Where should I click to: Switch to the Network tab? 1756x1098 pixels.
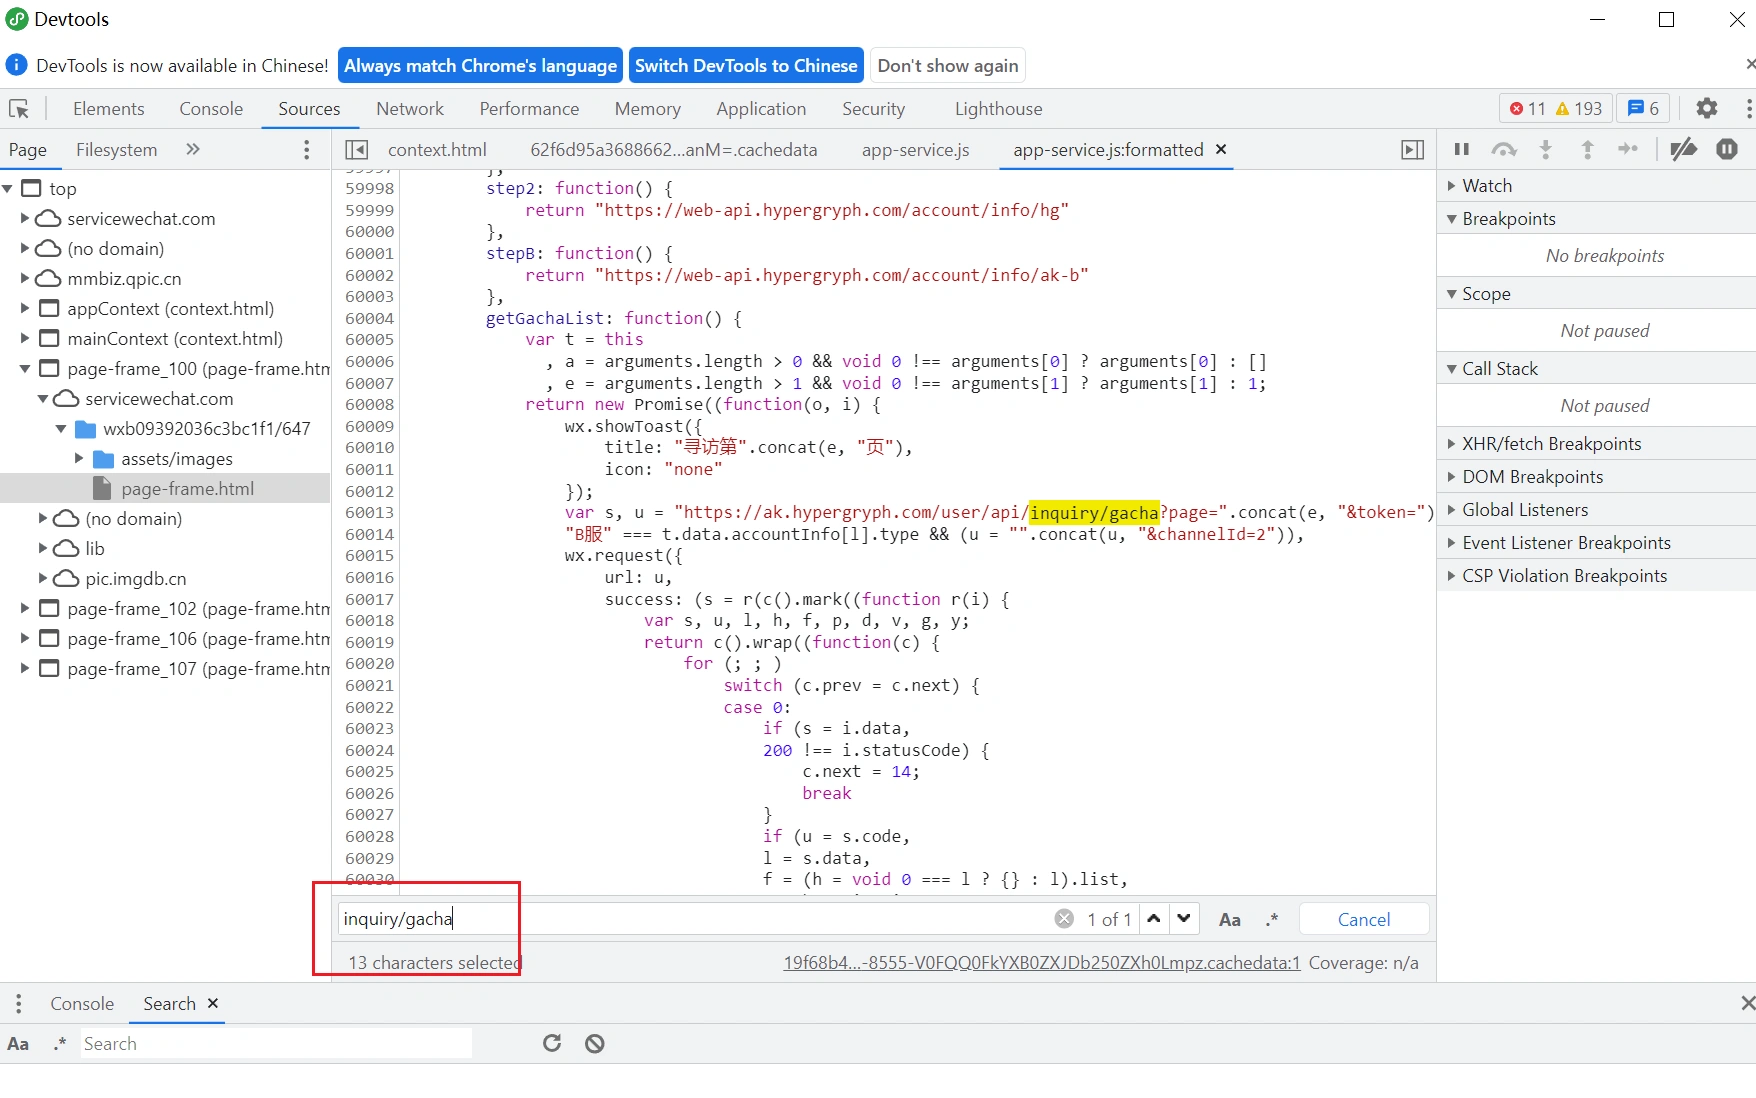coord(409,109)
